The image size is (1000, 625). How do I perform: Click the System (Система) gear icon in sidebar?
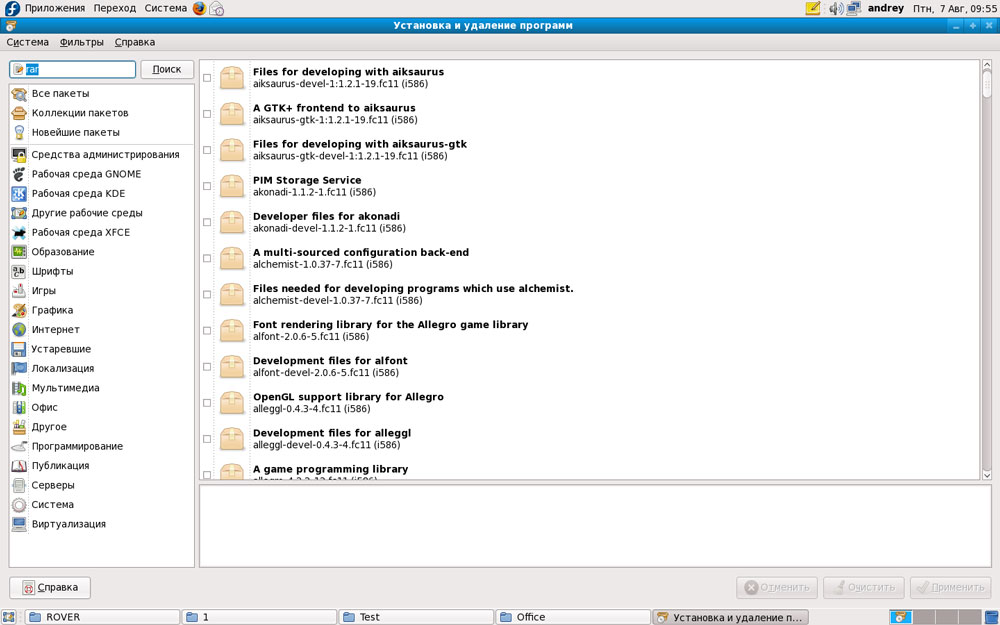pos(19,504)
